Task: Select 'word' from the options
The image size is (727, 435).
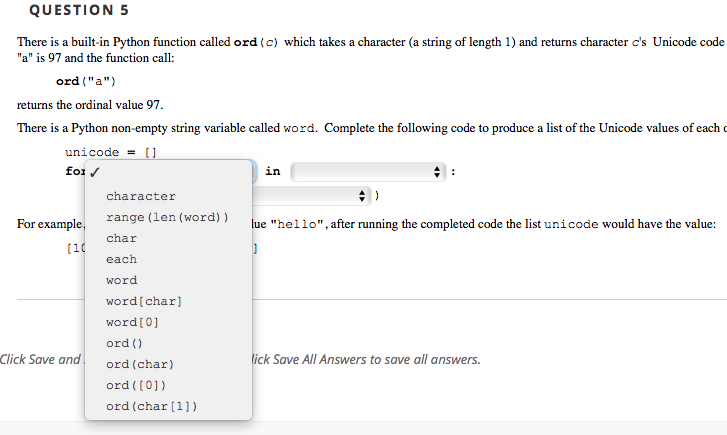Action: pos(122,280)
